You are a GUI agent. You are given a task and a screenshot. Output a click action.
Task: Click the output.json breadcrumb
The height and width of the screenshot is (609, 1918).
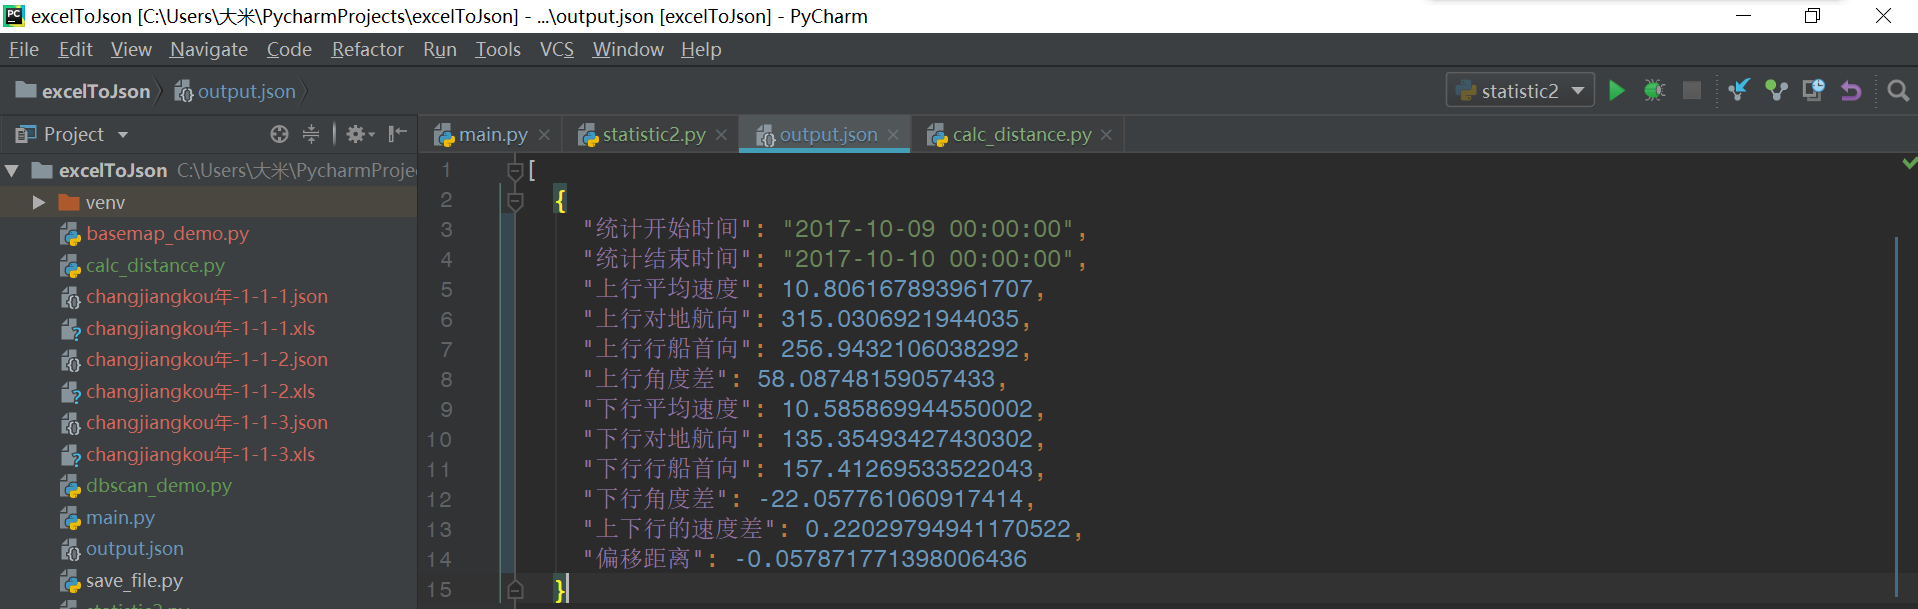(x=236, y=91)
